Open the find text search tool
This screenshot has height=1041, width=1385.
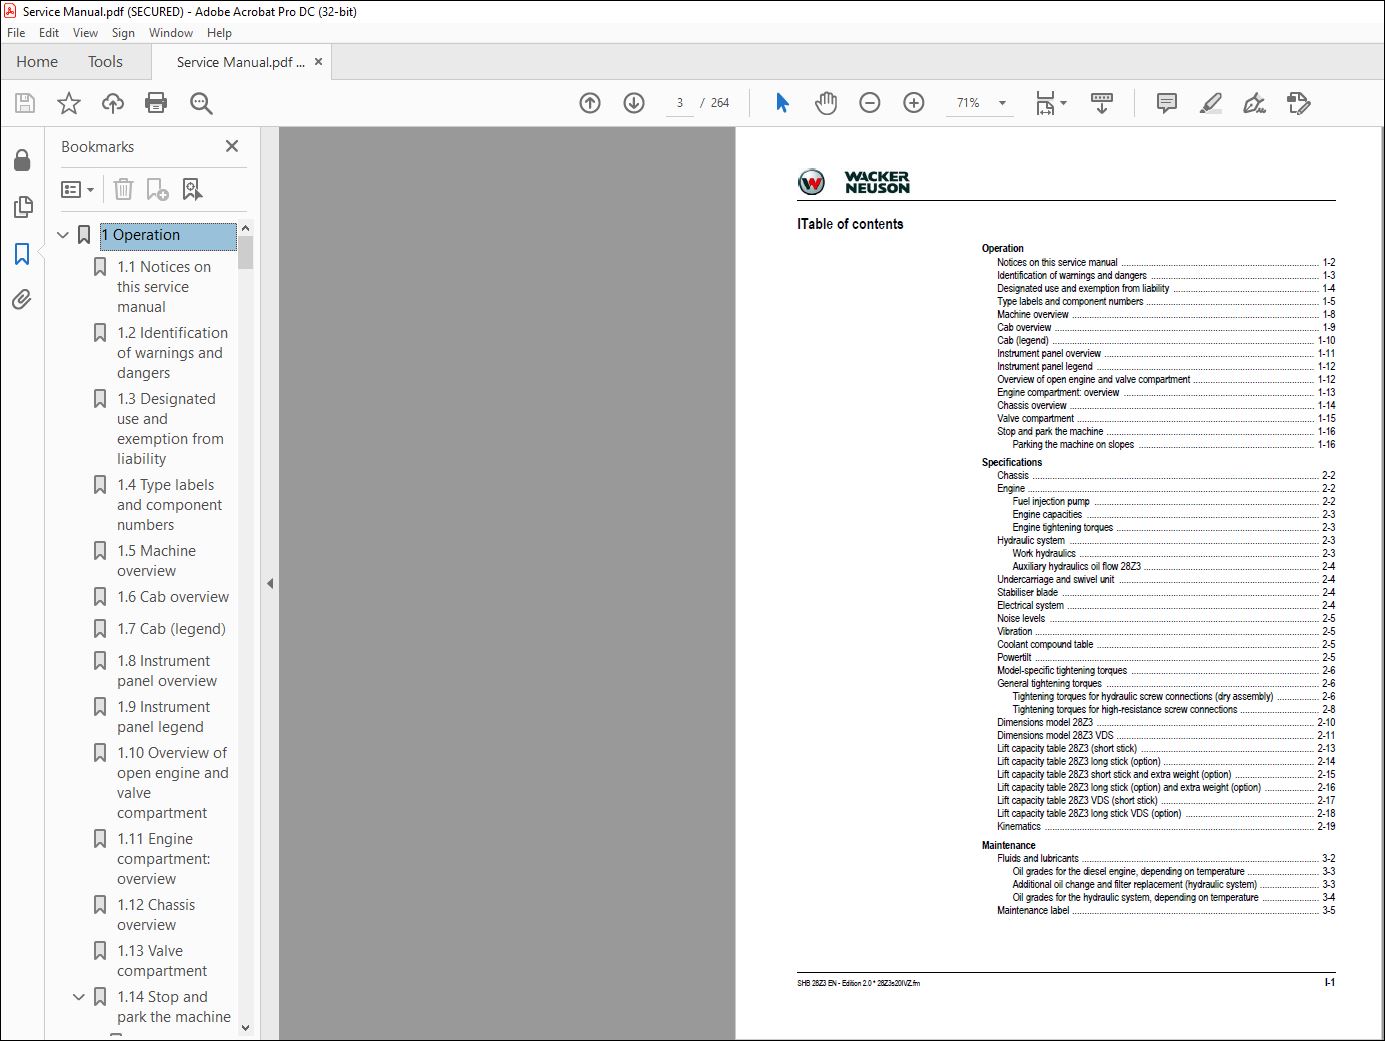[201, 103]
